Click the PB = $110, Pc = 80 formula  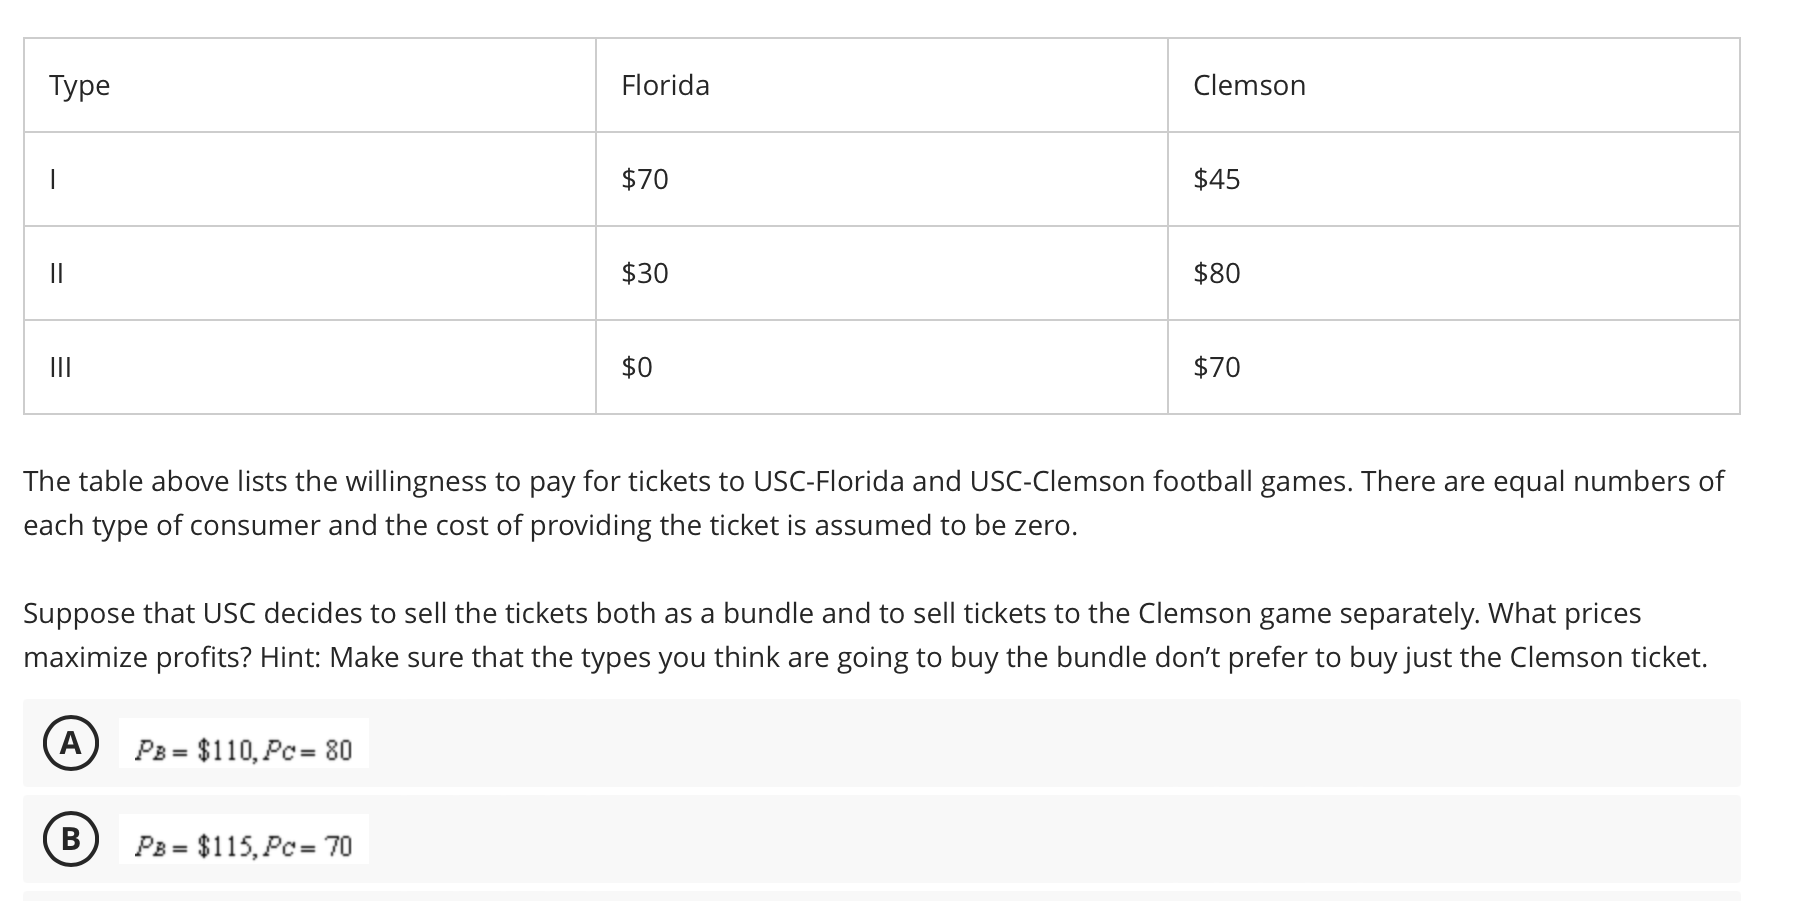point(244,749)
